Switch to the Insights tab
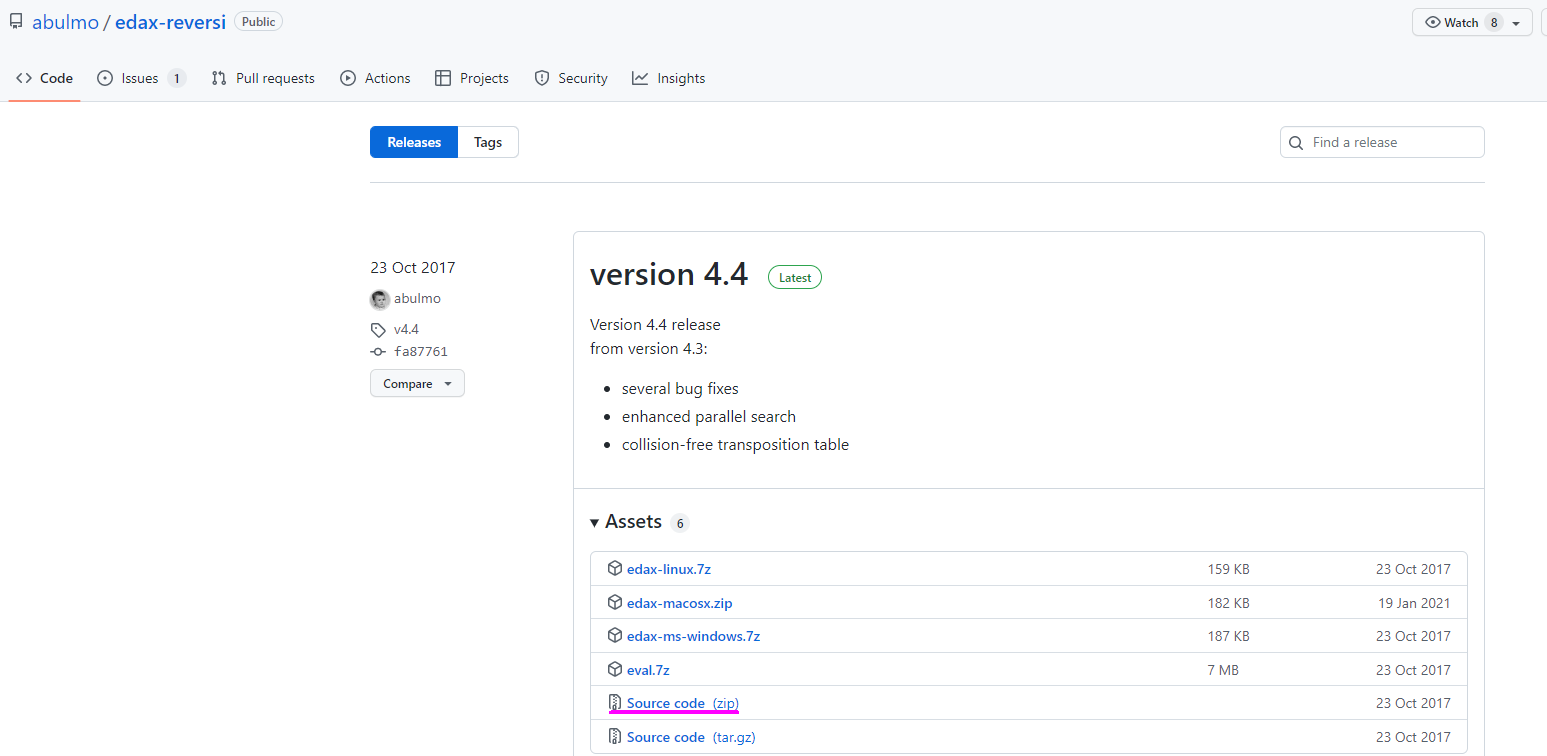 pos(669,78)
